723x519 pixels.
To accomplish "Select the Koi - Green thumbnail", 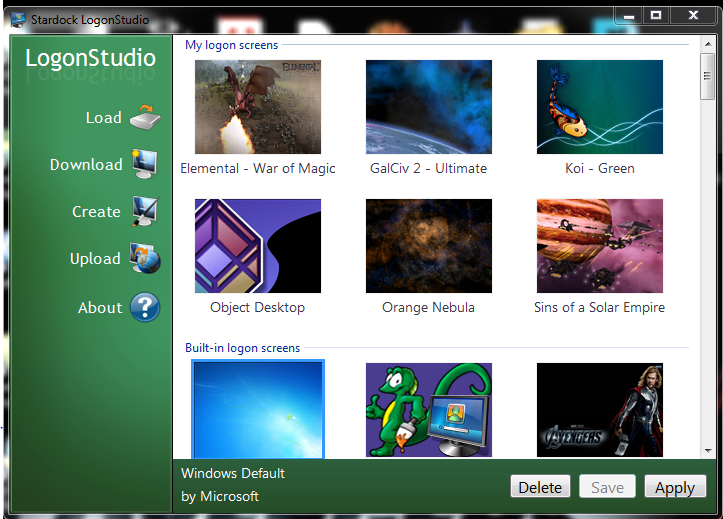I will point(600,107).
